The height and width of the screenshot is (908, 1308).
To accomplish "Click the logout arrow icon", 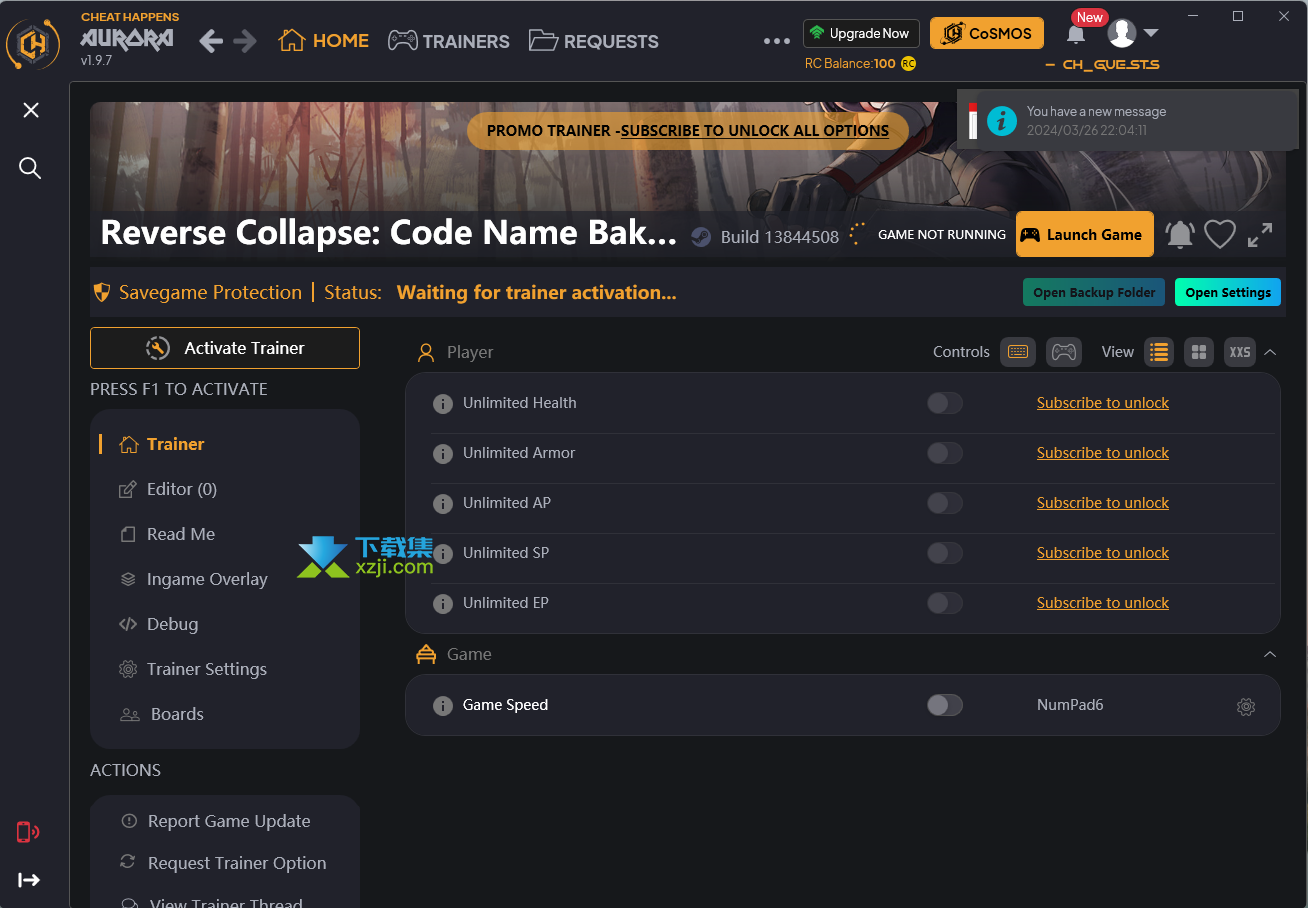I will [29, 880].
